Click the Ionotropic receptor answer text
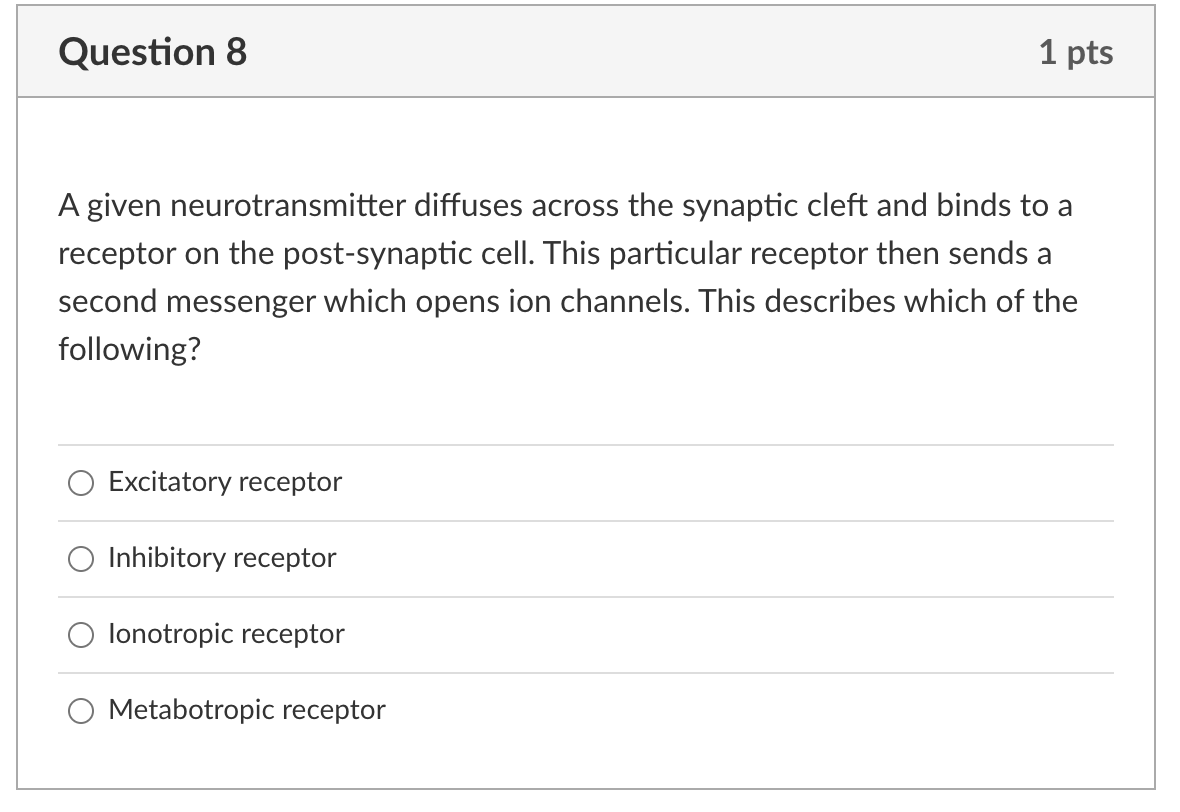This screenshot has height=812, width=1180. 225,634
